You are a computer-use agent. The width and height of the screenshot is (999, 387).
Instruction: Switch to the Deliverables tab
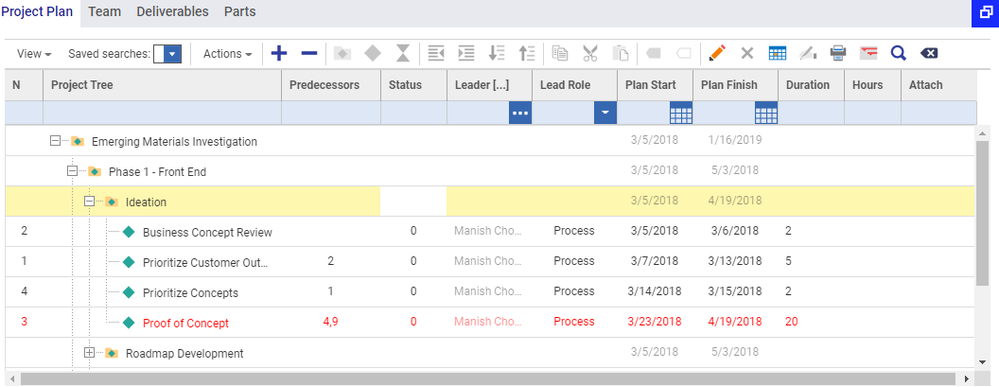(x=172, y=11)
